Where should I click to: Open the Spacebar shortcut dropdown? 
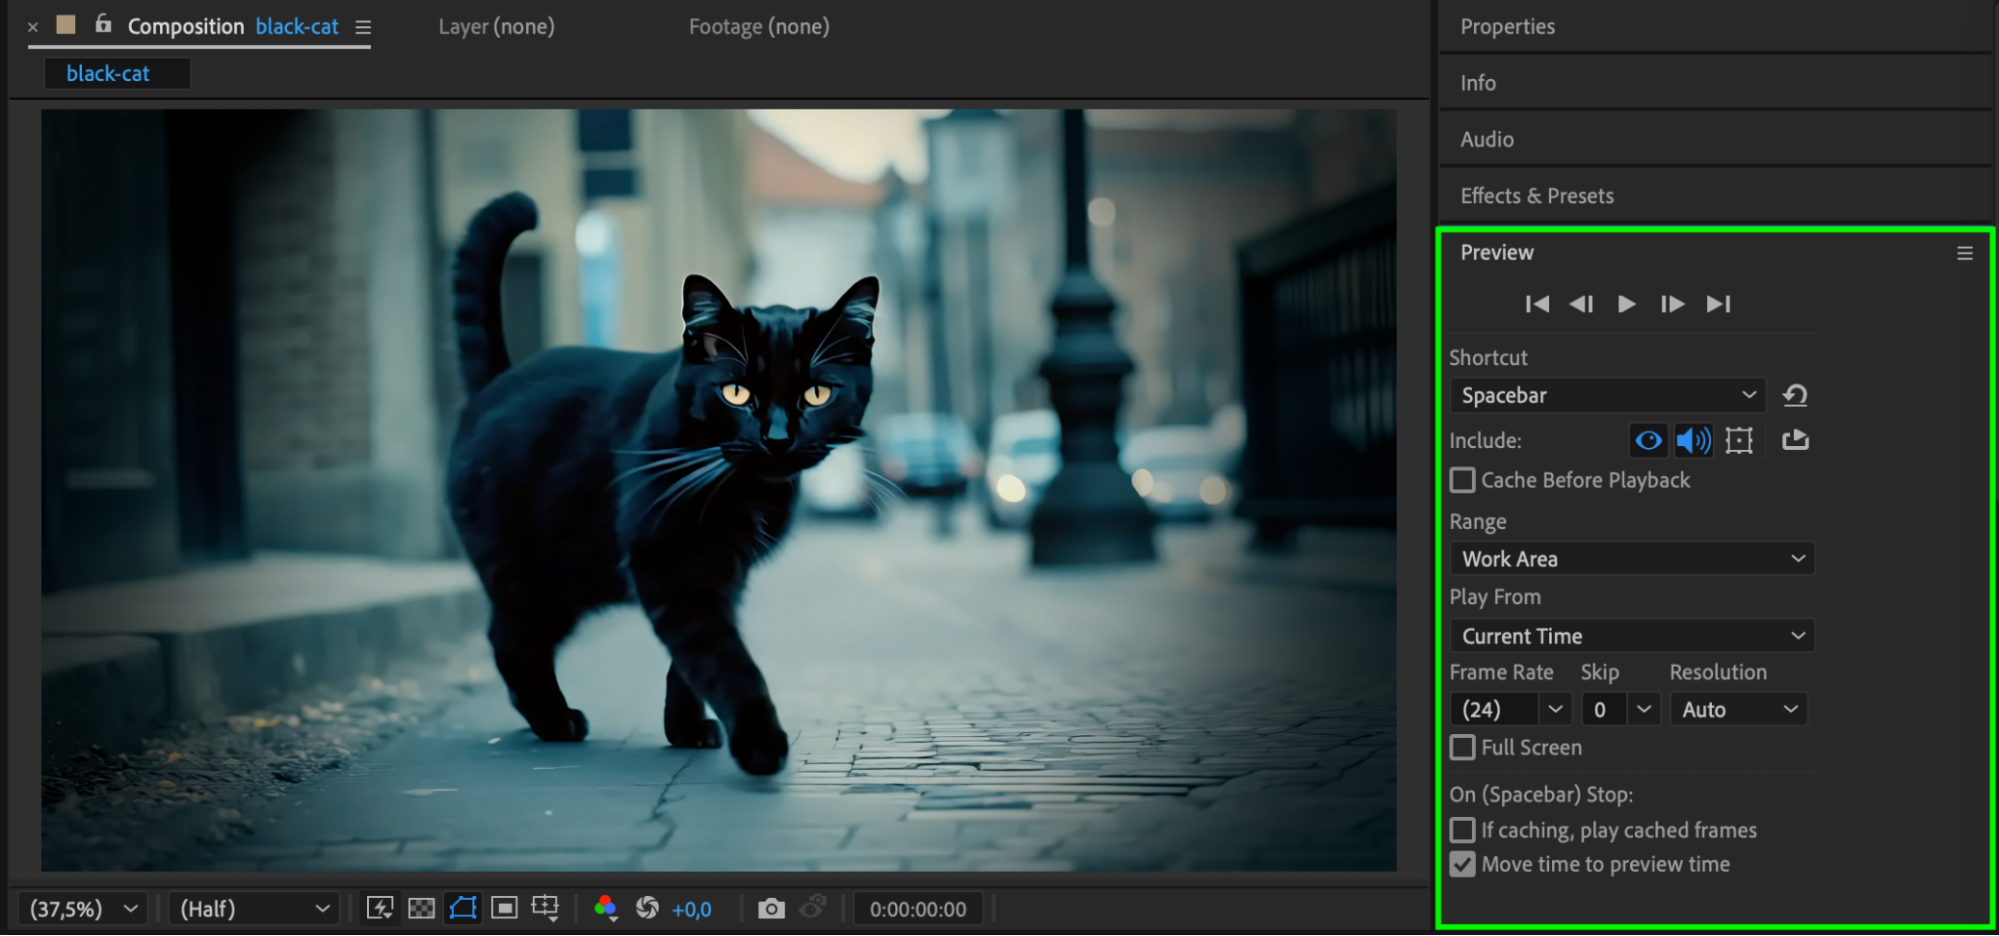1607,395
